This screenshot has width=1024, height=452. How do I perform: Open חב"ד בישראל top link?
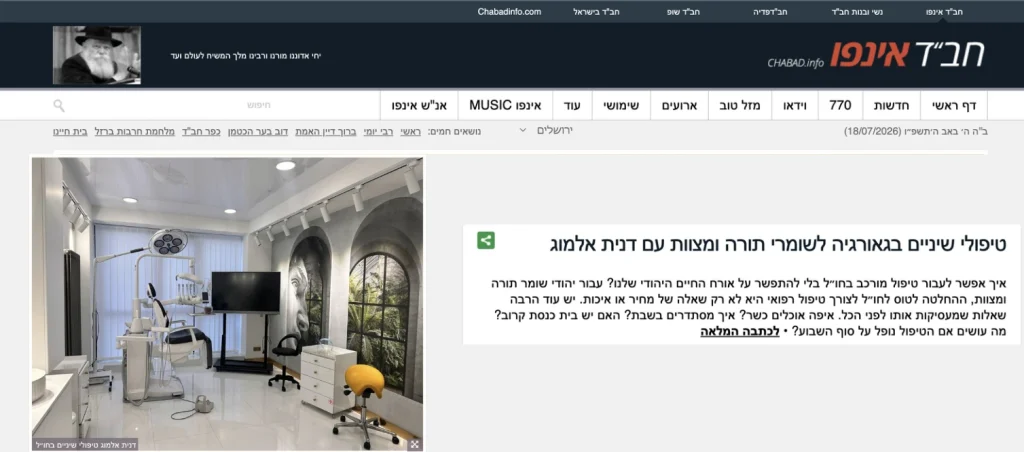[596, 12]
